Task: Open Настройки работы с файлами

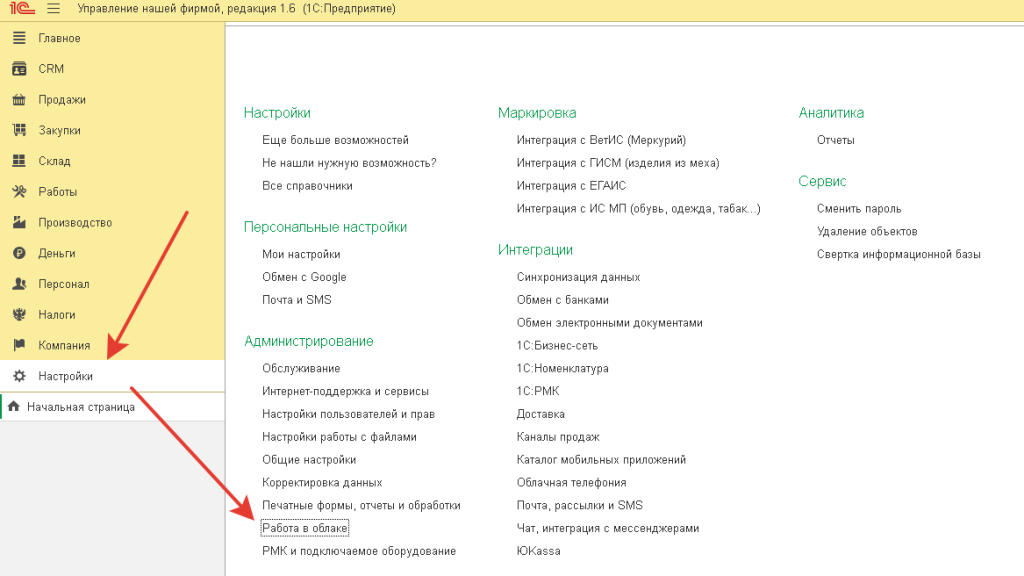Action: [339, 437]
